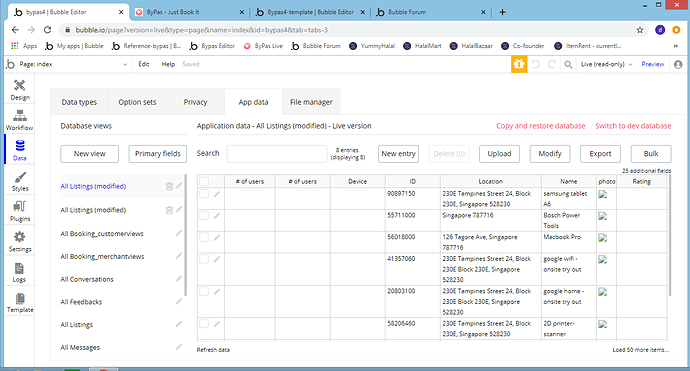690x371 pixels.
Task: Expand the Page: index dropdown
Action: (73, 64)
